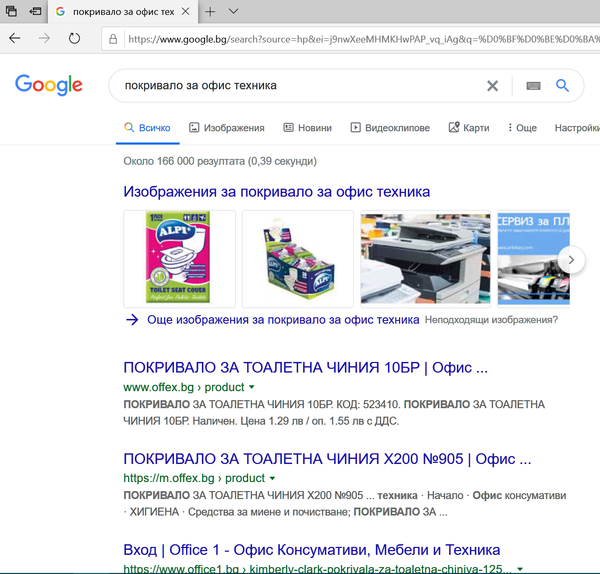Image resolution: width=600 pixels, height=574 pixels.
Task: Select the Всичко tab
Action: pyautogui.click(x=148, y=128)
